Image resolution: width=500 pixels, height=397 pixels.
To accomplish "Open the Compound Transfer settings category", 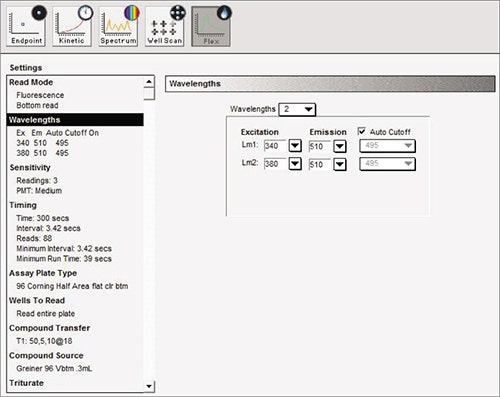I will pyautogui.click(x=50, y=328).
